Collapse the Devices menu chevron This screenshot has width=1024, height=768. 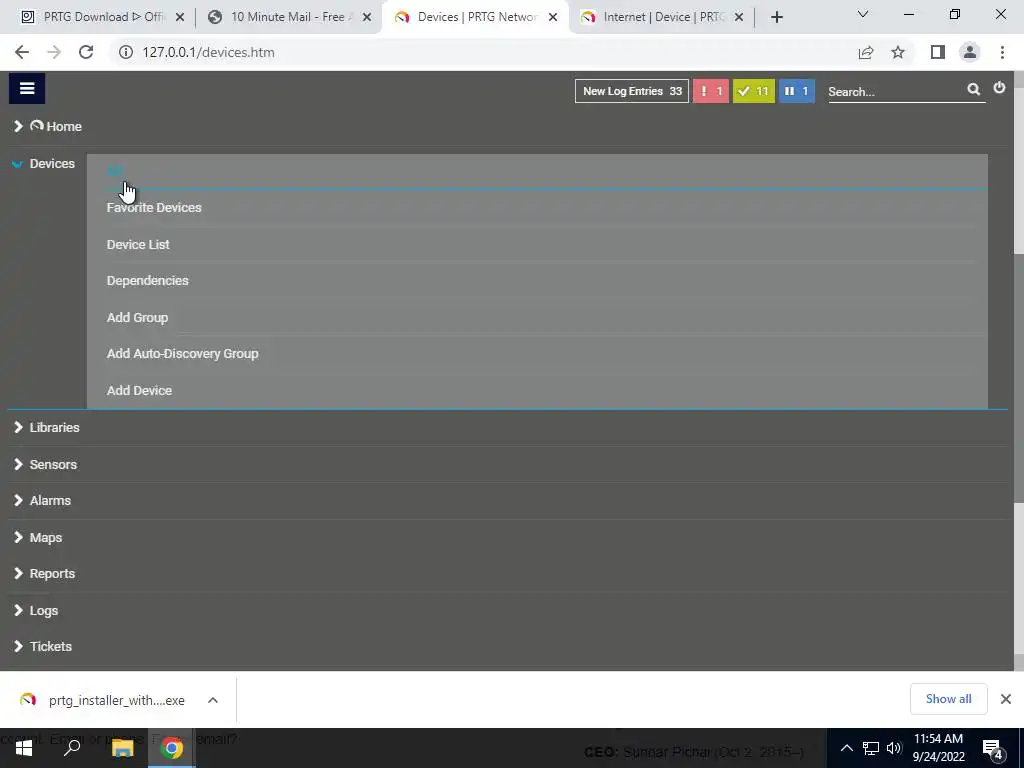pos(18,164)
